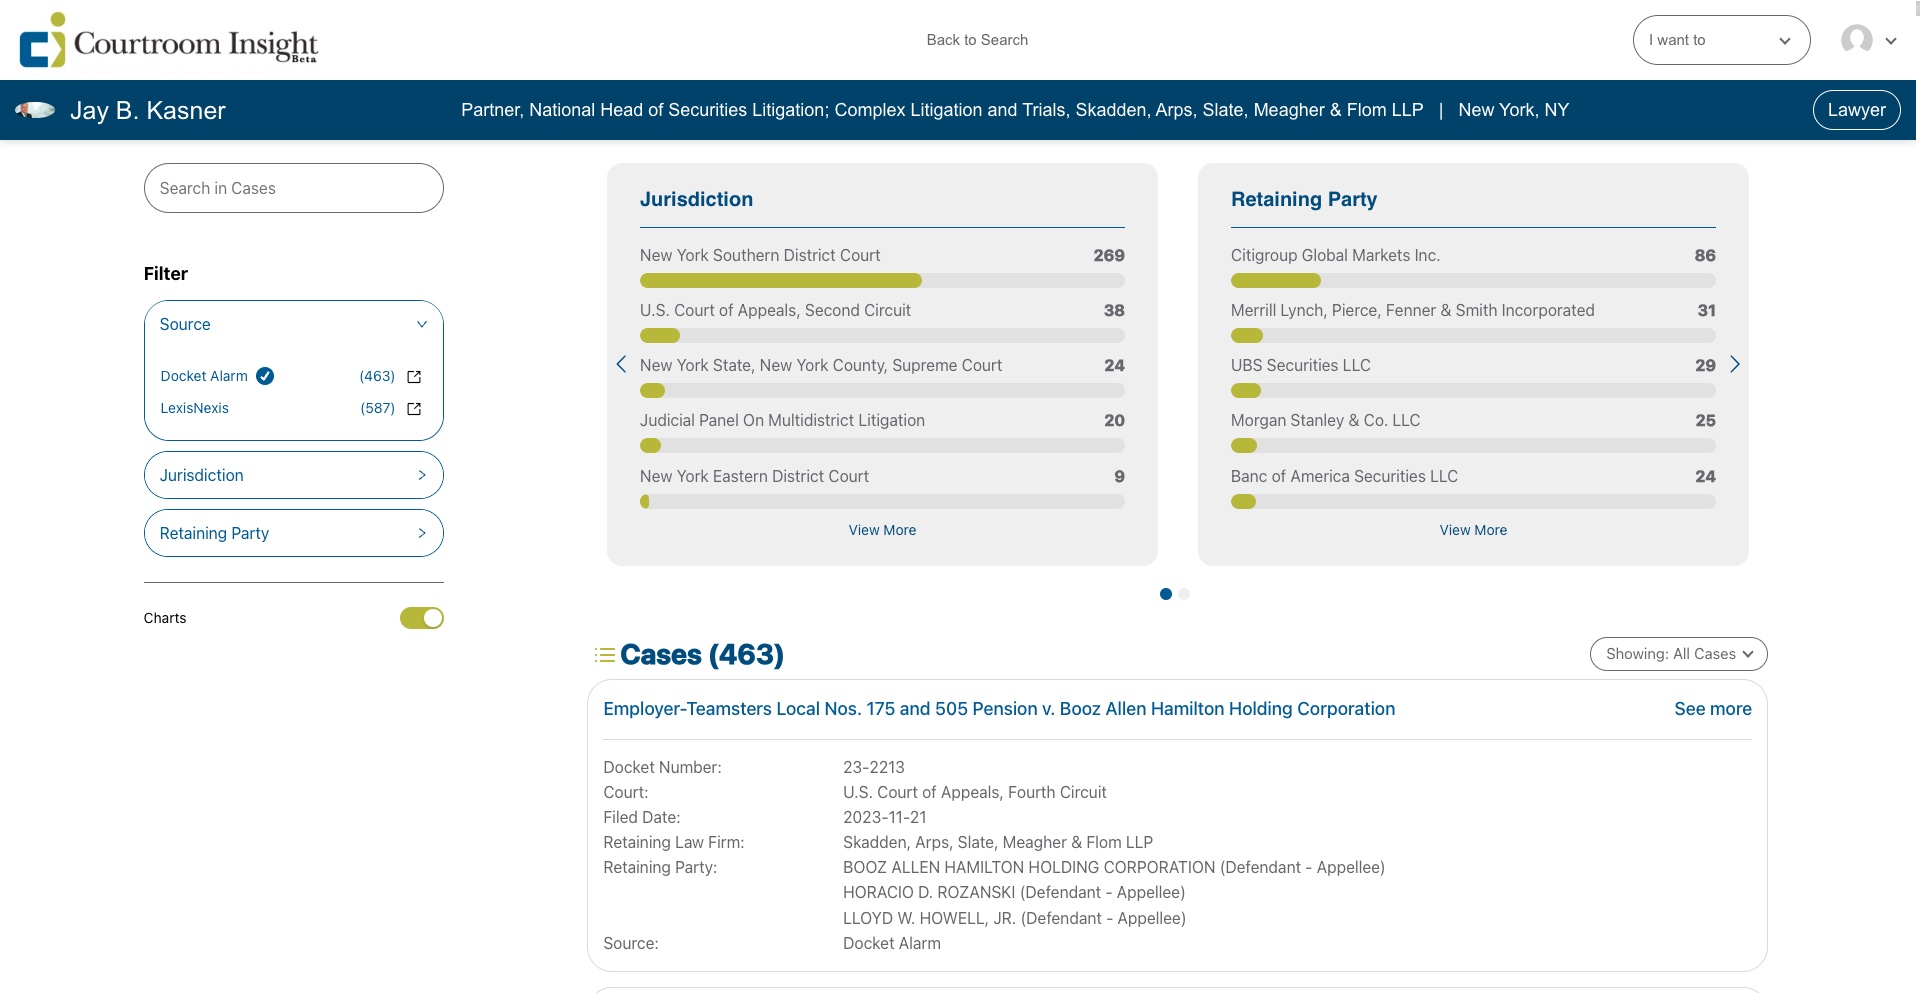Click filed date 2023-11-21
The height and width of the screenshot is (993, 1920).
tap(884, 817)
